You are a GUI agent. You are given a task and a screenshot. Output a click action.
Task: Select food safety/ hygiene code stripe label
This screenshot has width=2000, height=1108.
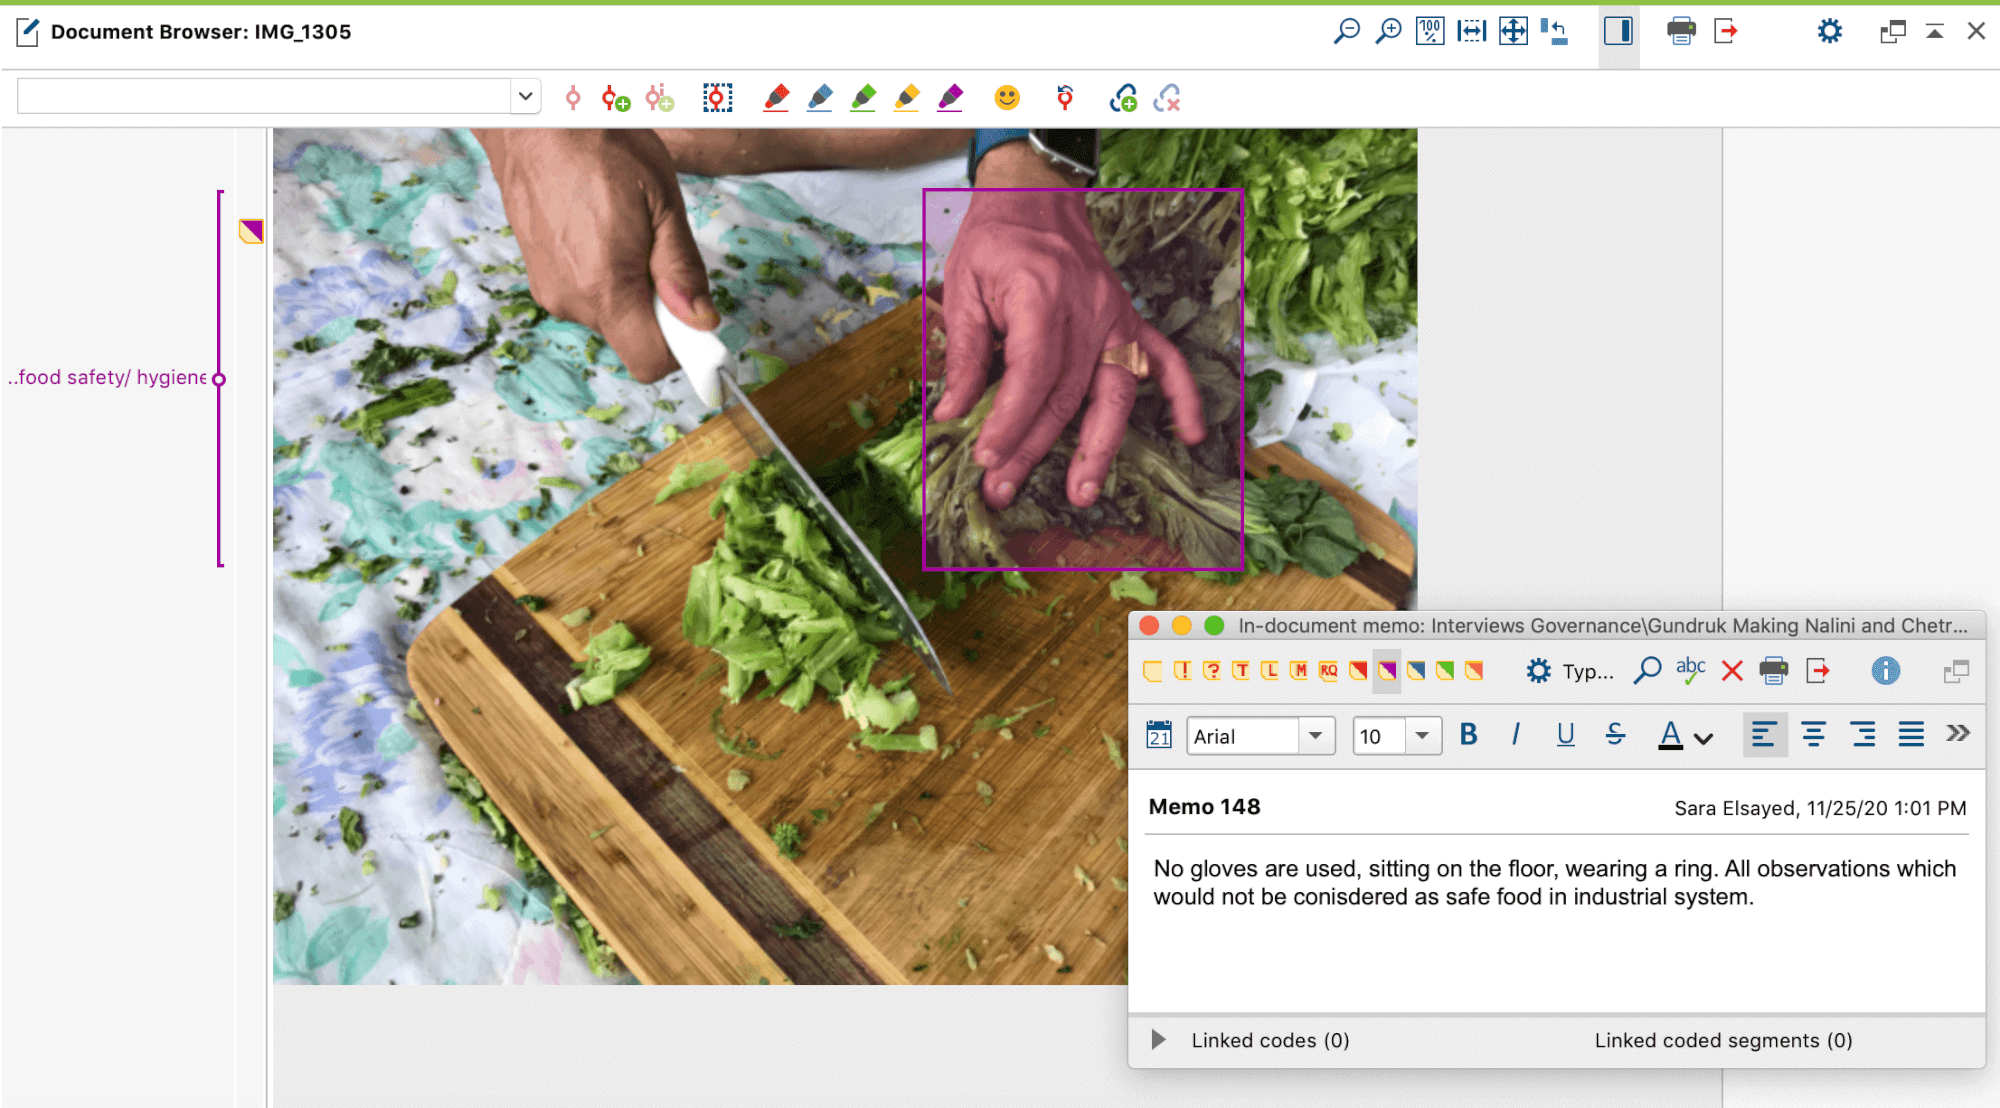pyautogui.click(x=108, y=377)
